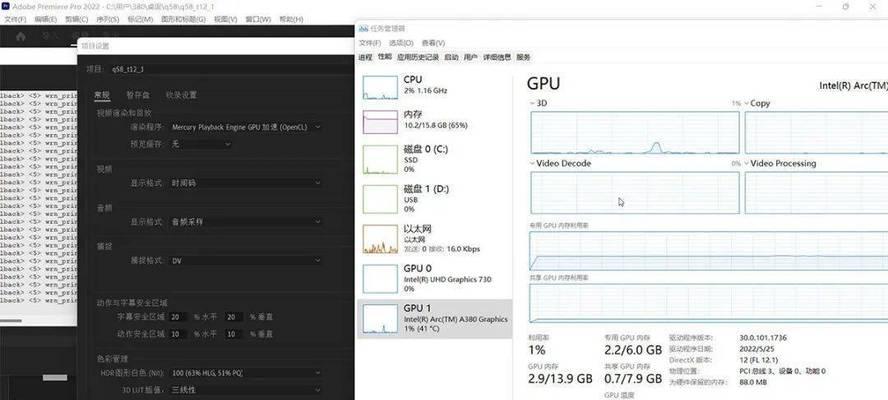Open 3D graph engine selector
The width and height of the screenshot is (888, 400).
(539, 103)
